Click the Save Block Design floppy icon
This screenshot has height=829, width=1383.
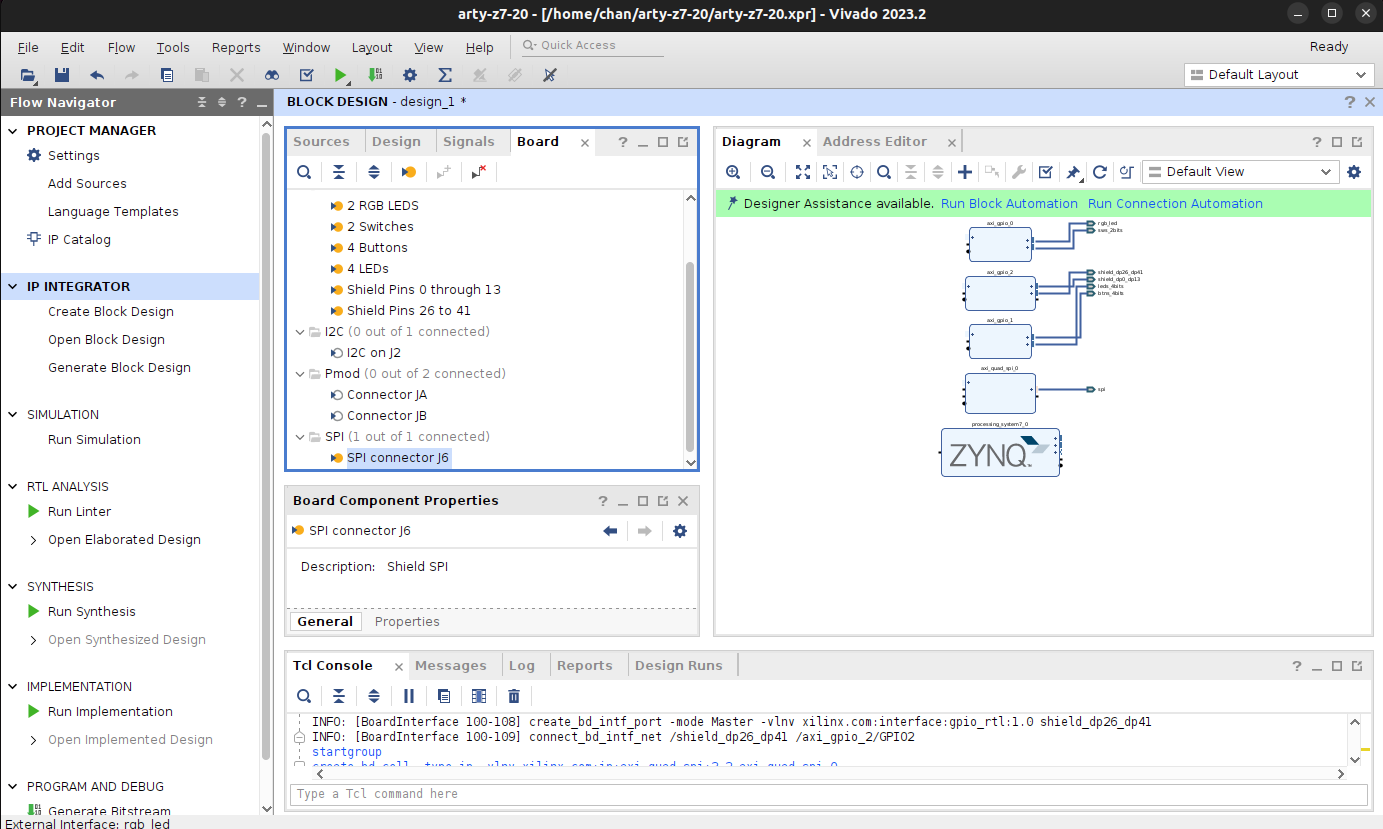click(62, 75)
